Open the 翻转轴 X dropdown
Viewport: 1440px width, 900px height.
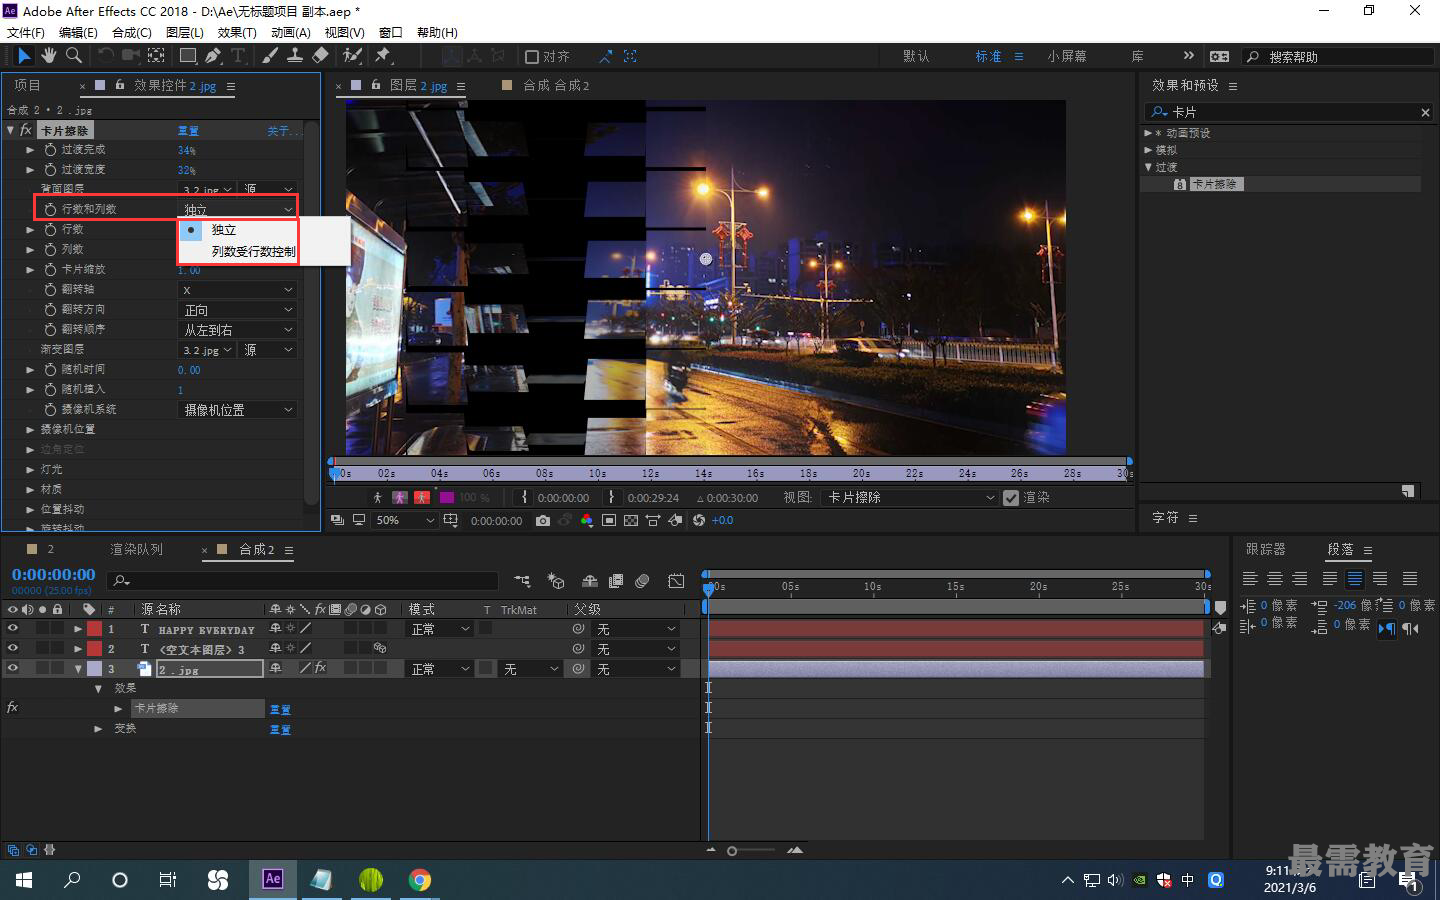click(x=238, y=289)
